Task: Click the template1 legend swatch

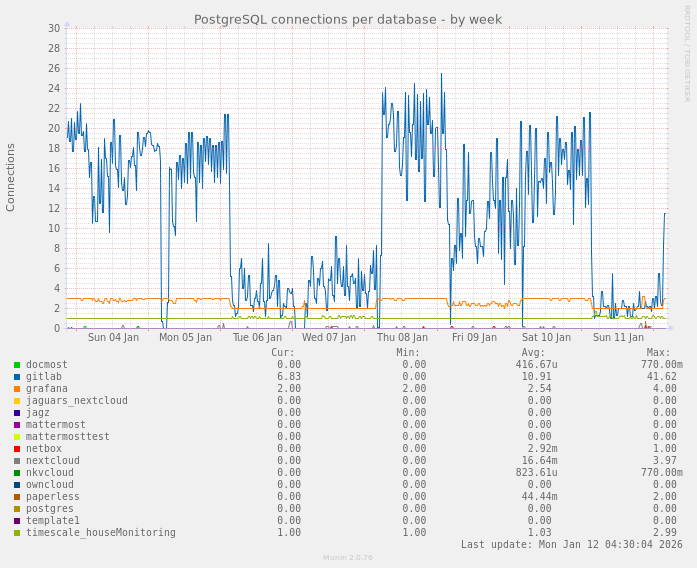Action: [17, 521]
